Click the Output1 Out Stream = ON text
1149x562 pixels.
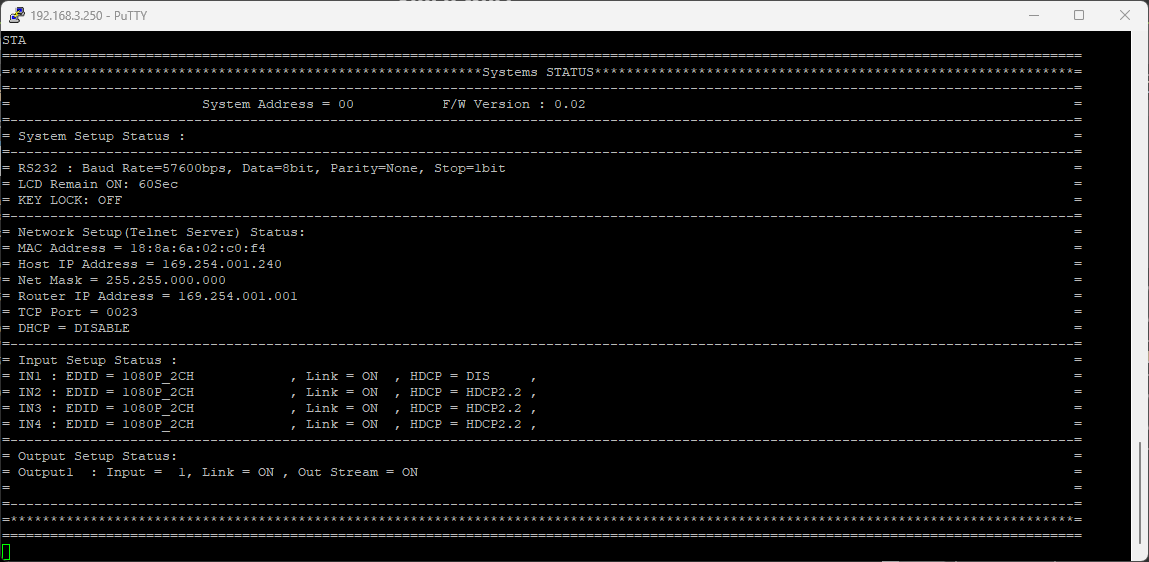[x=358, y=472]
